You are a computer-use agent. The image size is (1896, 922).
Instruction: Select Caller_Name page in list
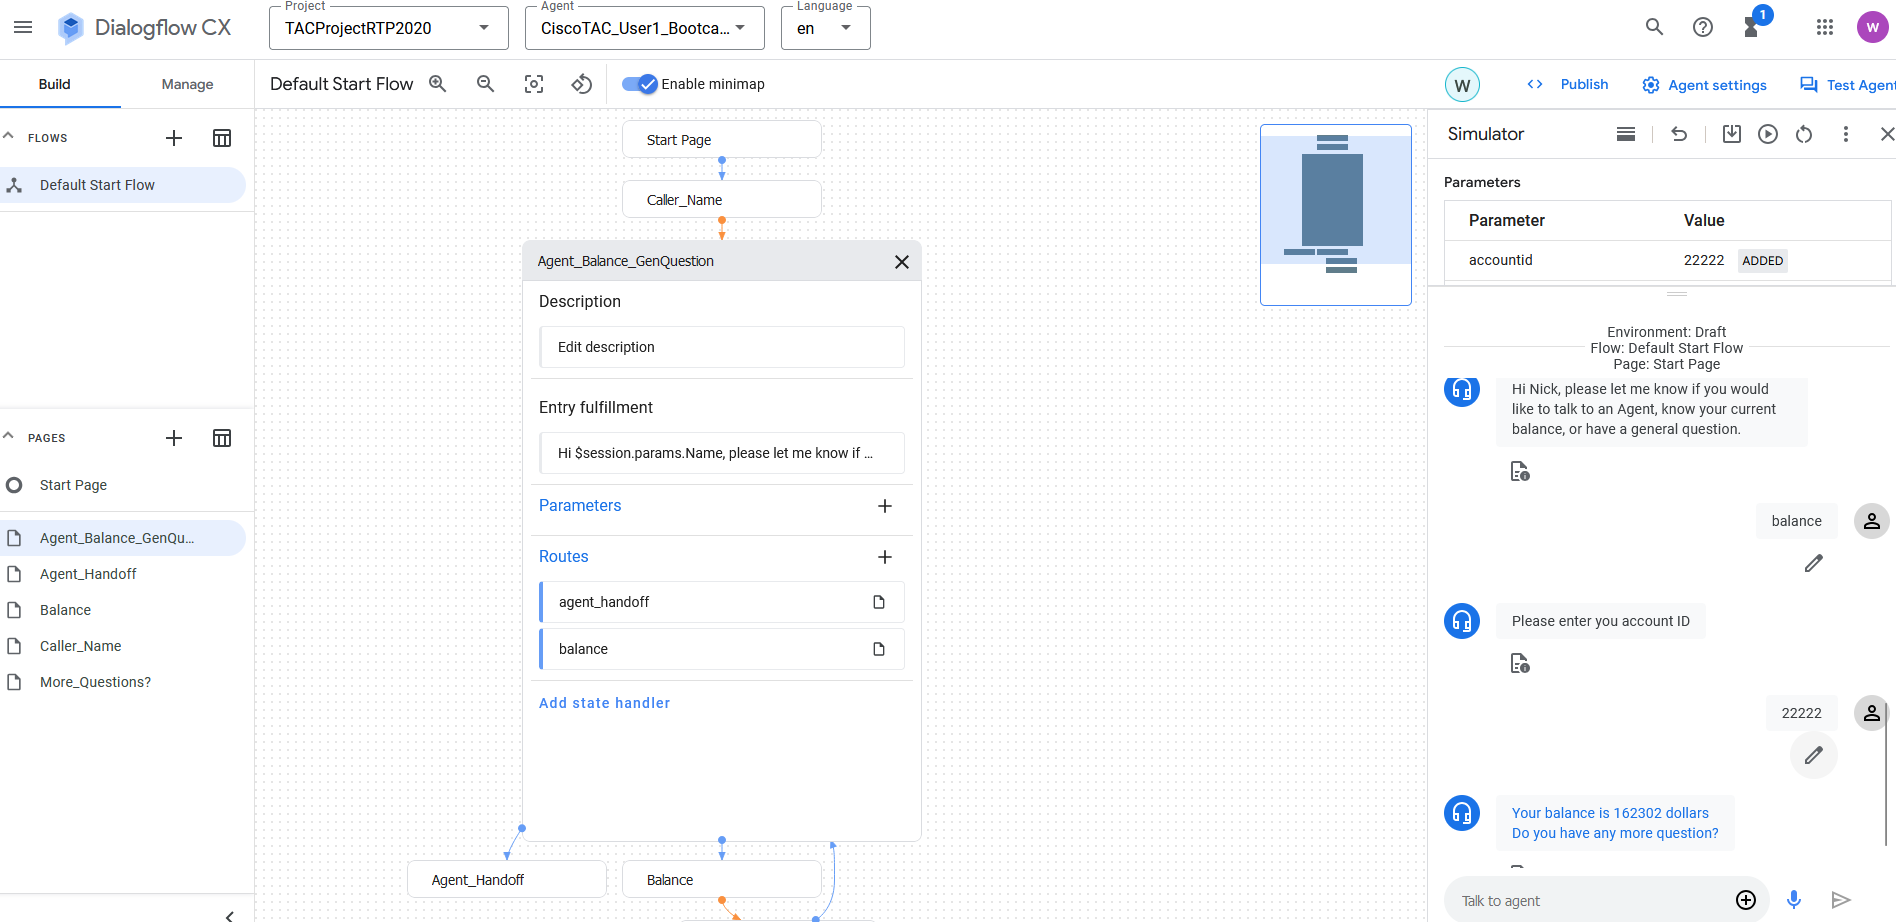[122, 646]
